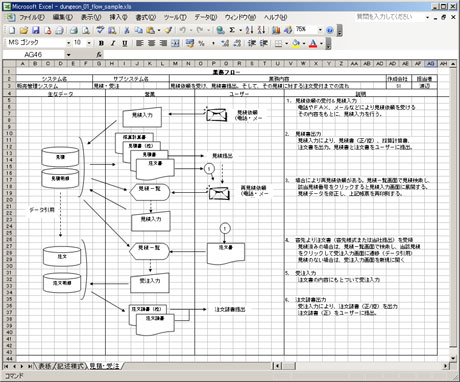Create a new workbook from toolbar
The width and height of the screenshot is (460, 382).
click(12, 30)
